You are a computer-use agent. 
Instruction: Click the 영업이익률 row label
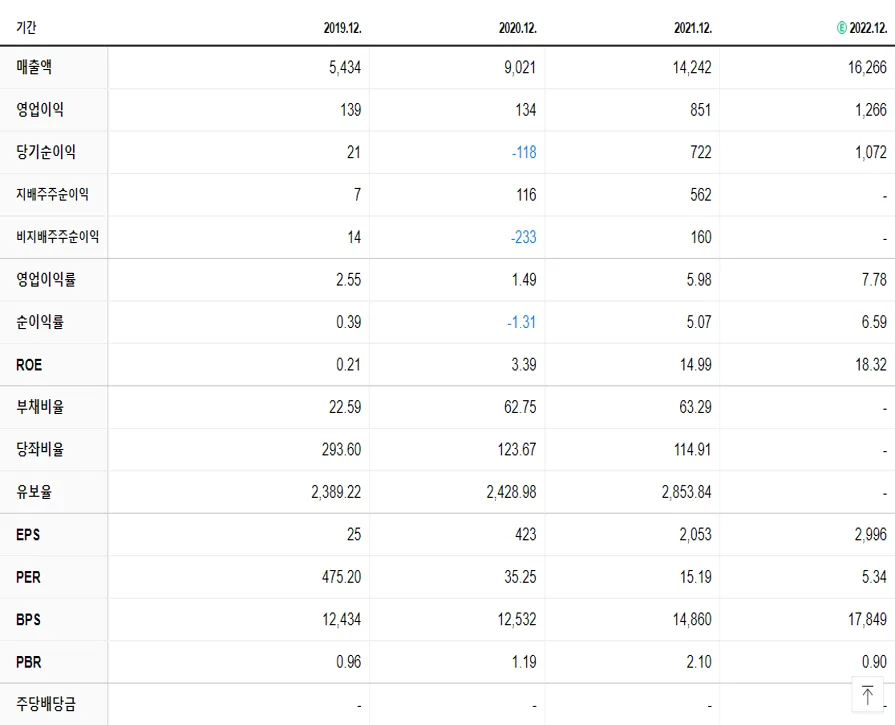pyautogui.click(x=46, y=280)
